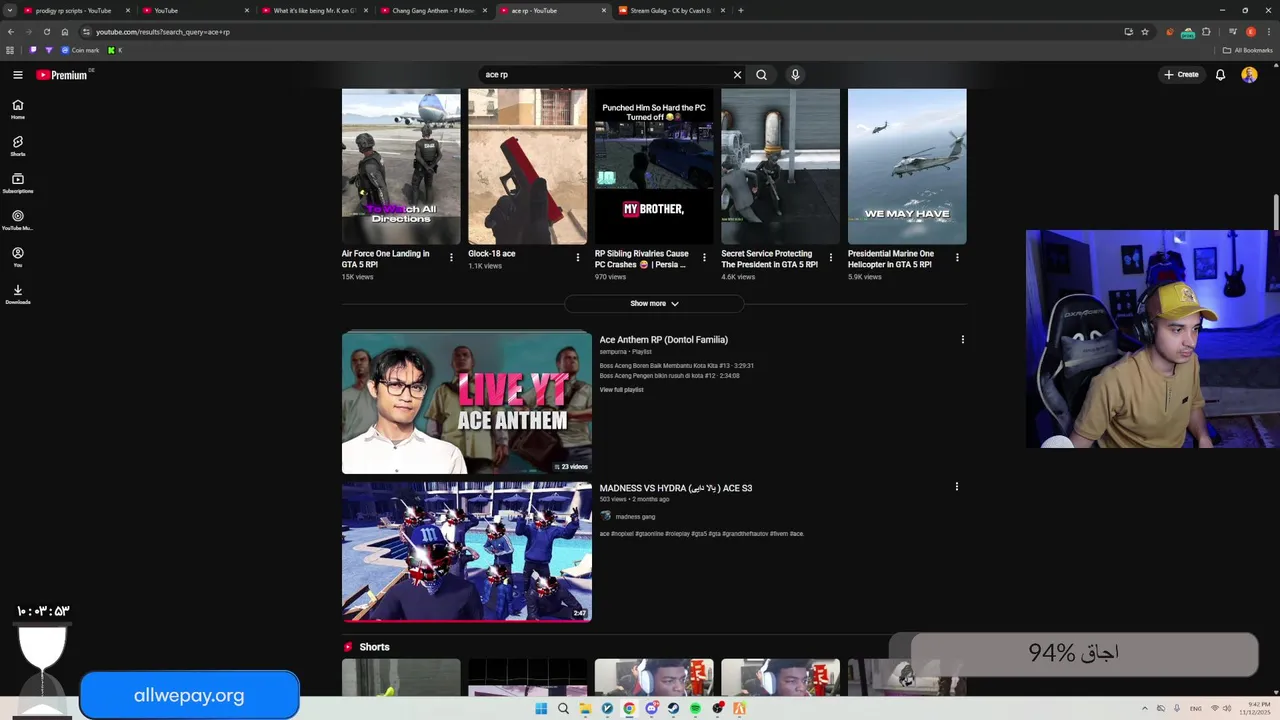Open YouTube notifications bell

pos(1220,75)
